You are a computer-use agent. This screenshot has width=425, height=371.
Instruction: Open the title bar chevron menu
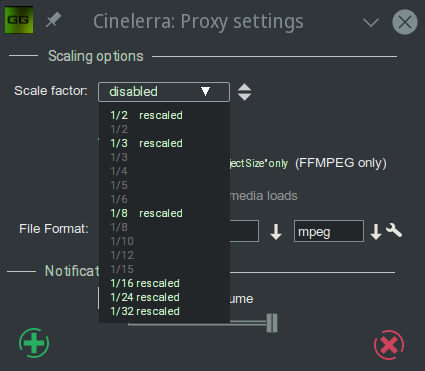coord(371,23)
